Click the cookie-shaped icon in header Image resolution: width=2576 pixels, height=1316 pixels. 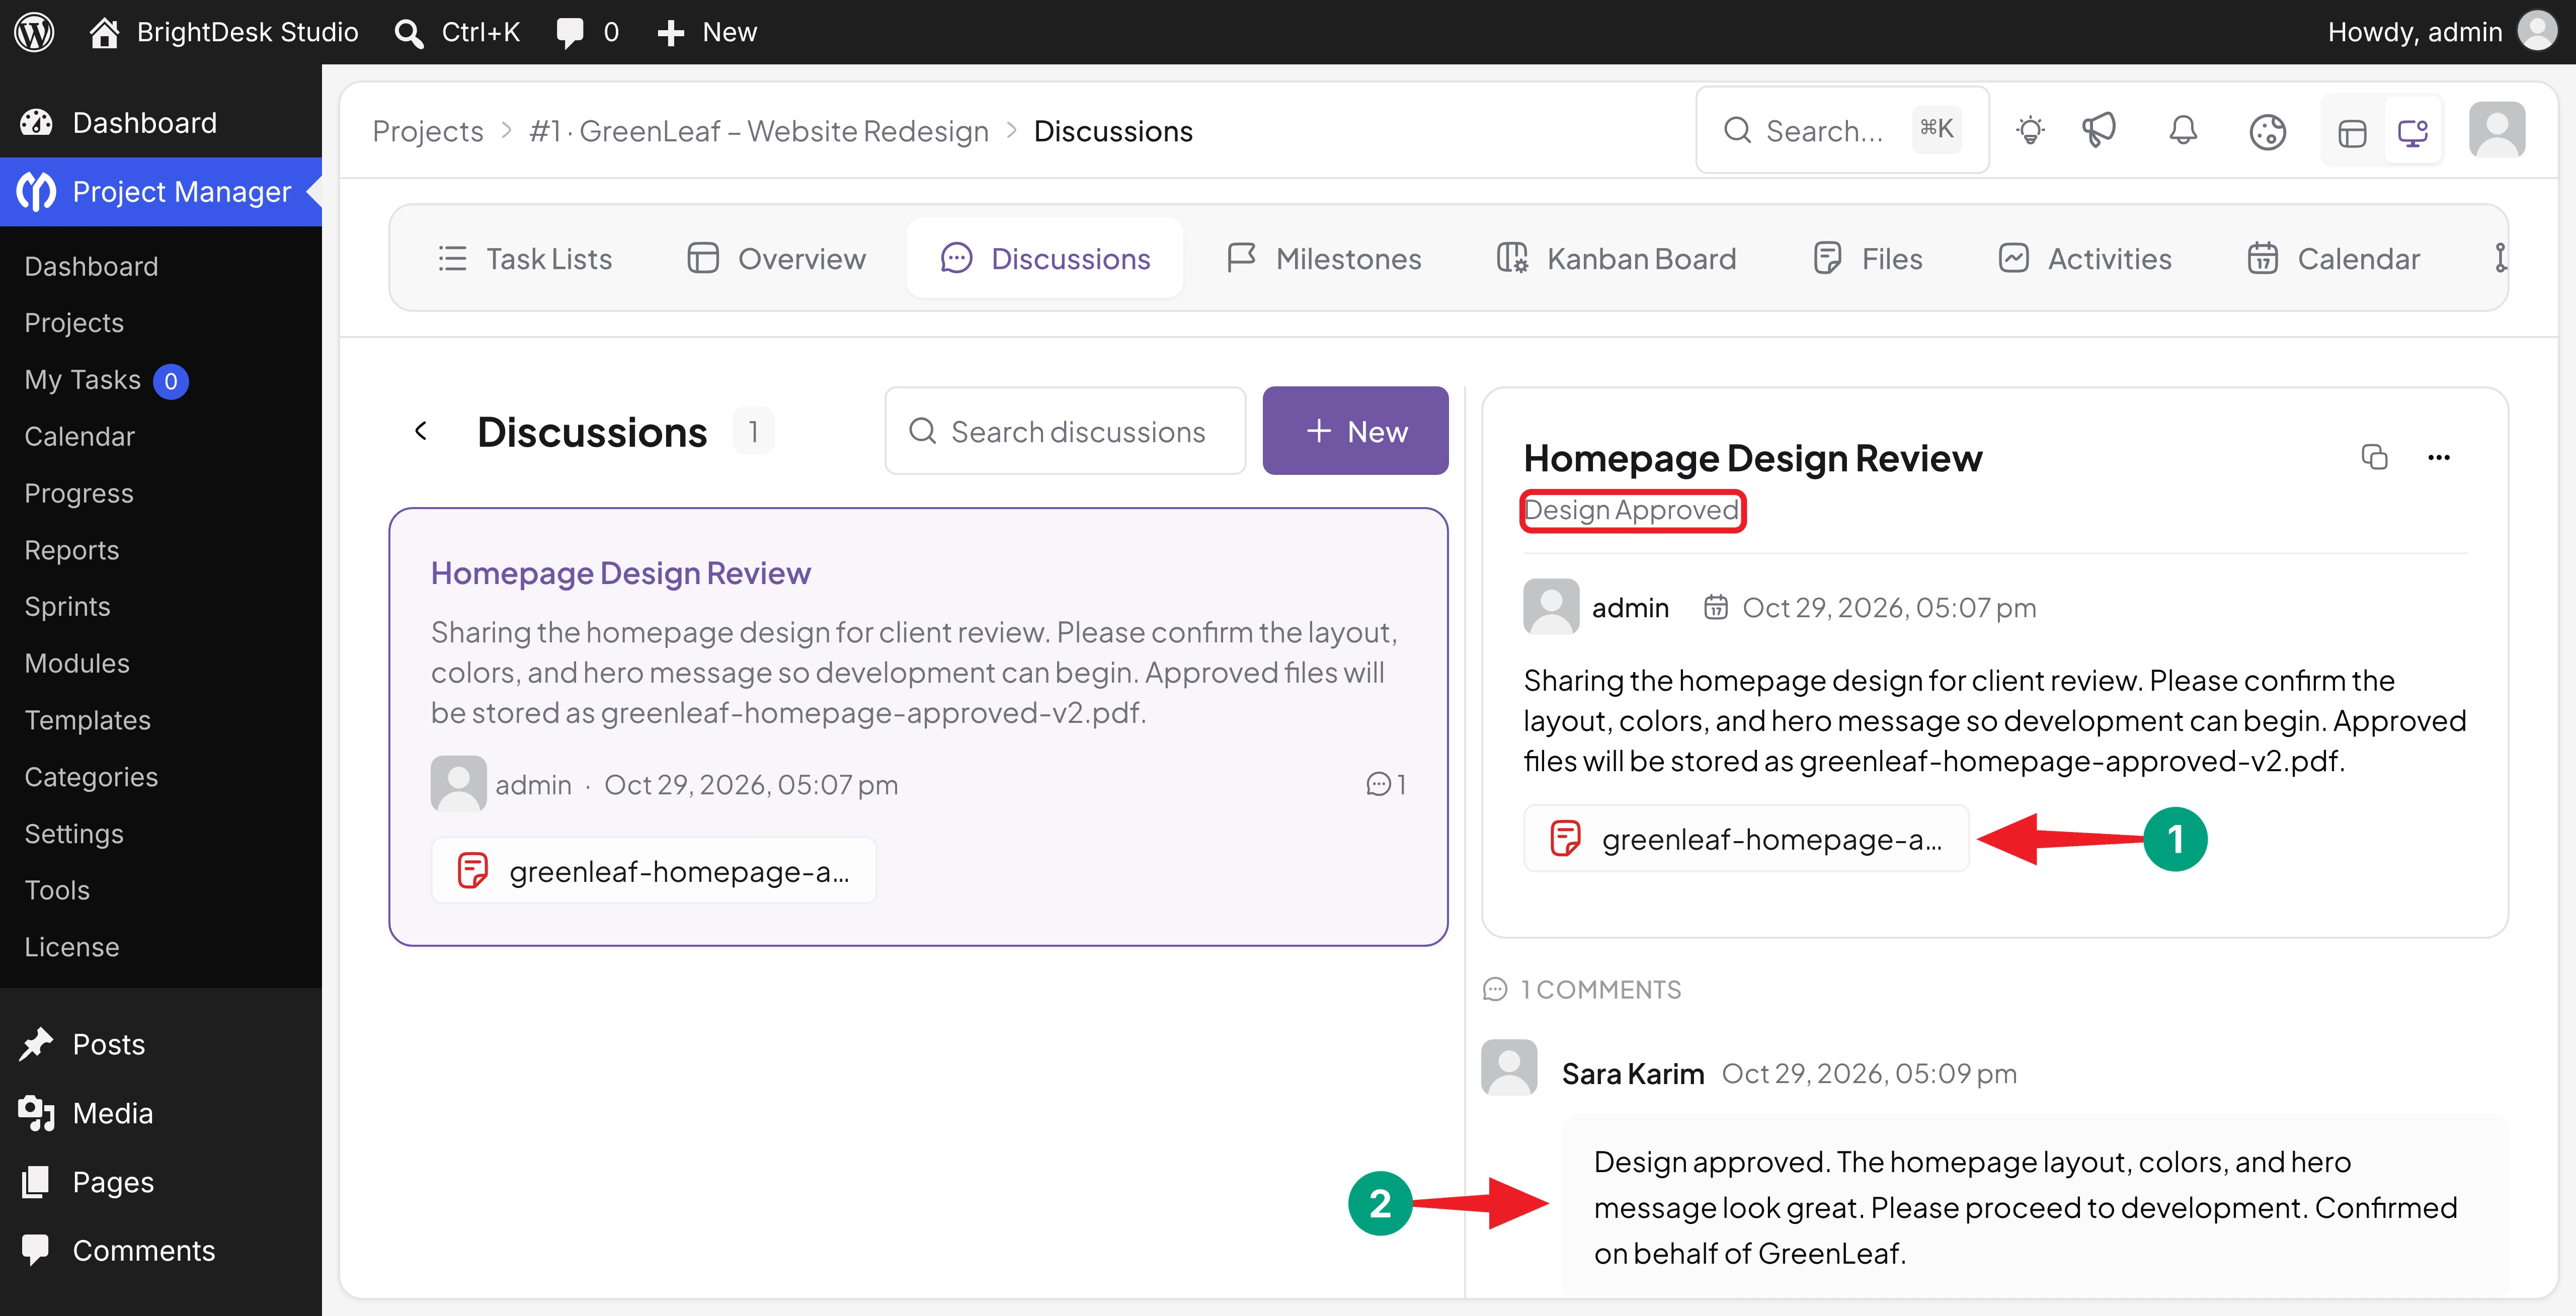coord(2267,131)
